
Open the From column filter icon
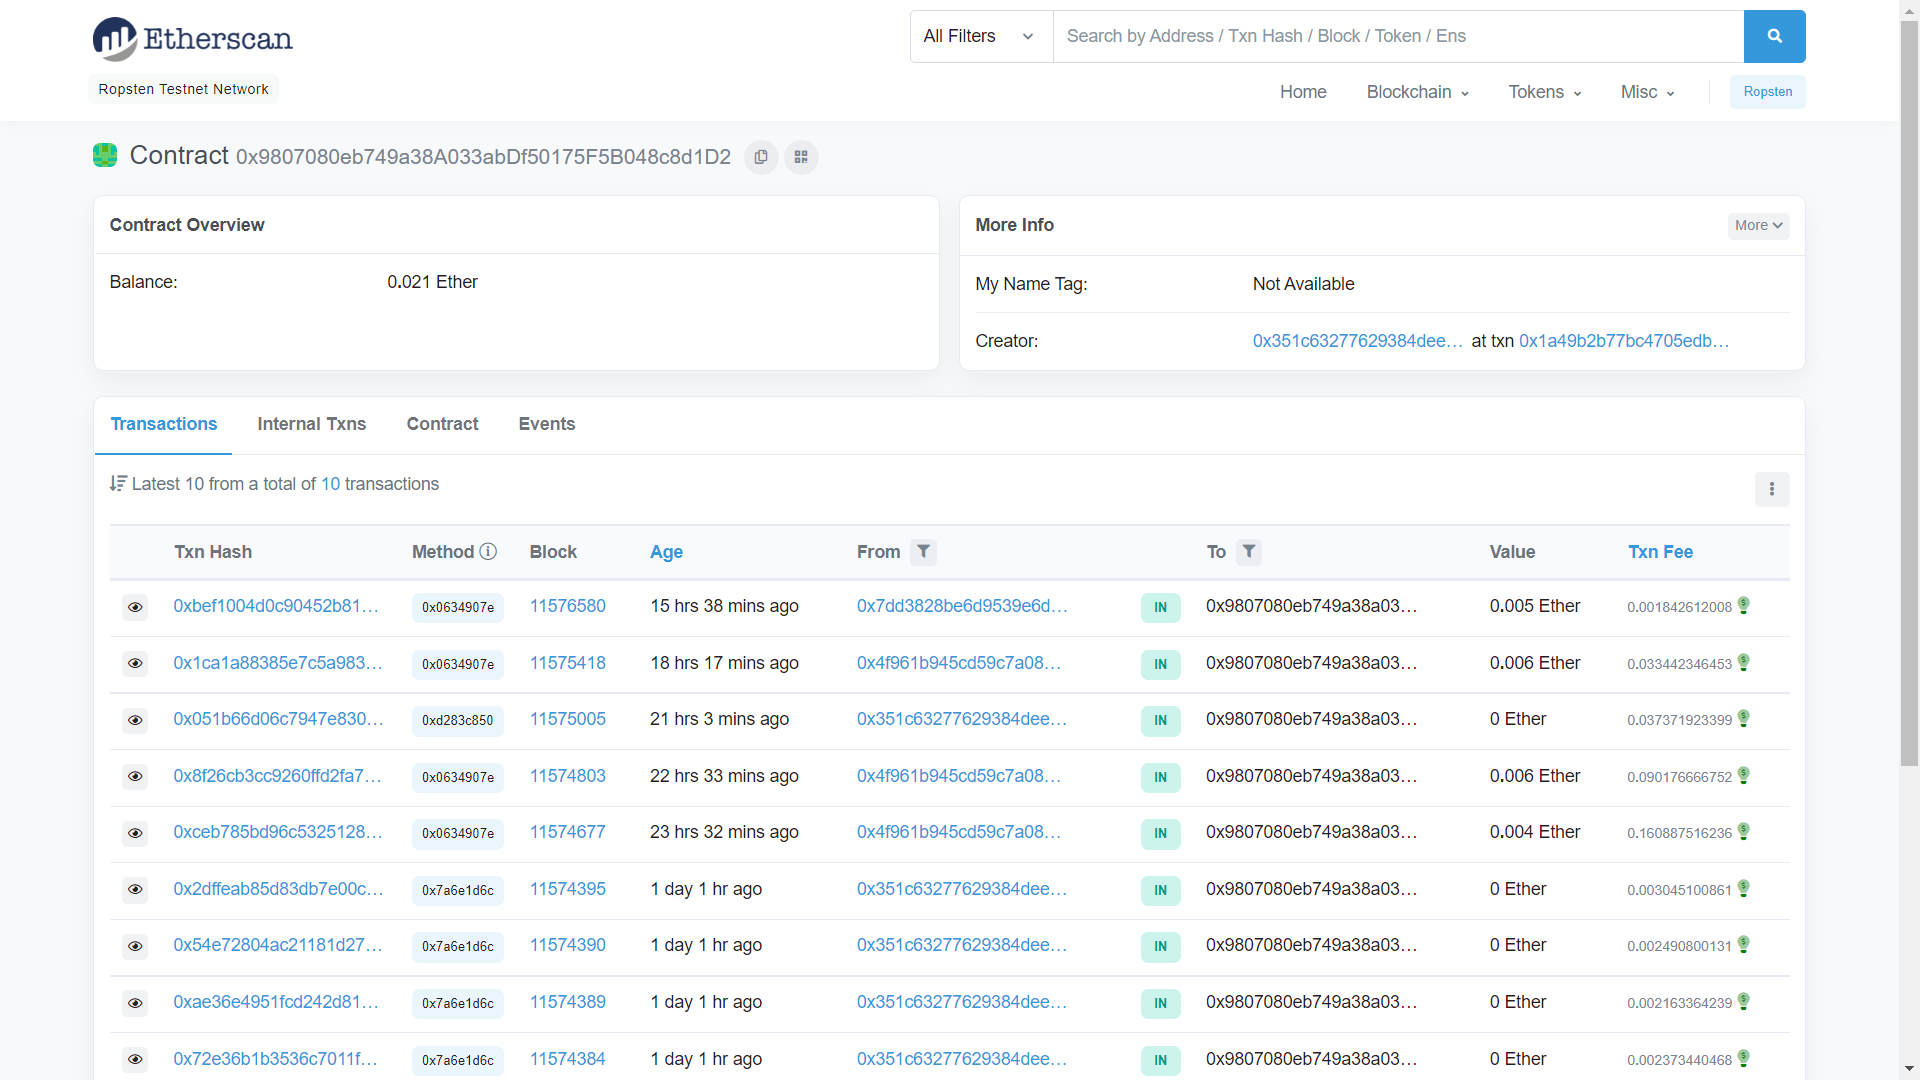point(923,552)
